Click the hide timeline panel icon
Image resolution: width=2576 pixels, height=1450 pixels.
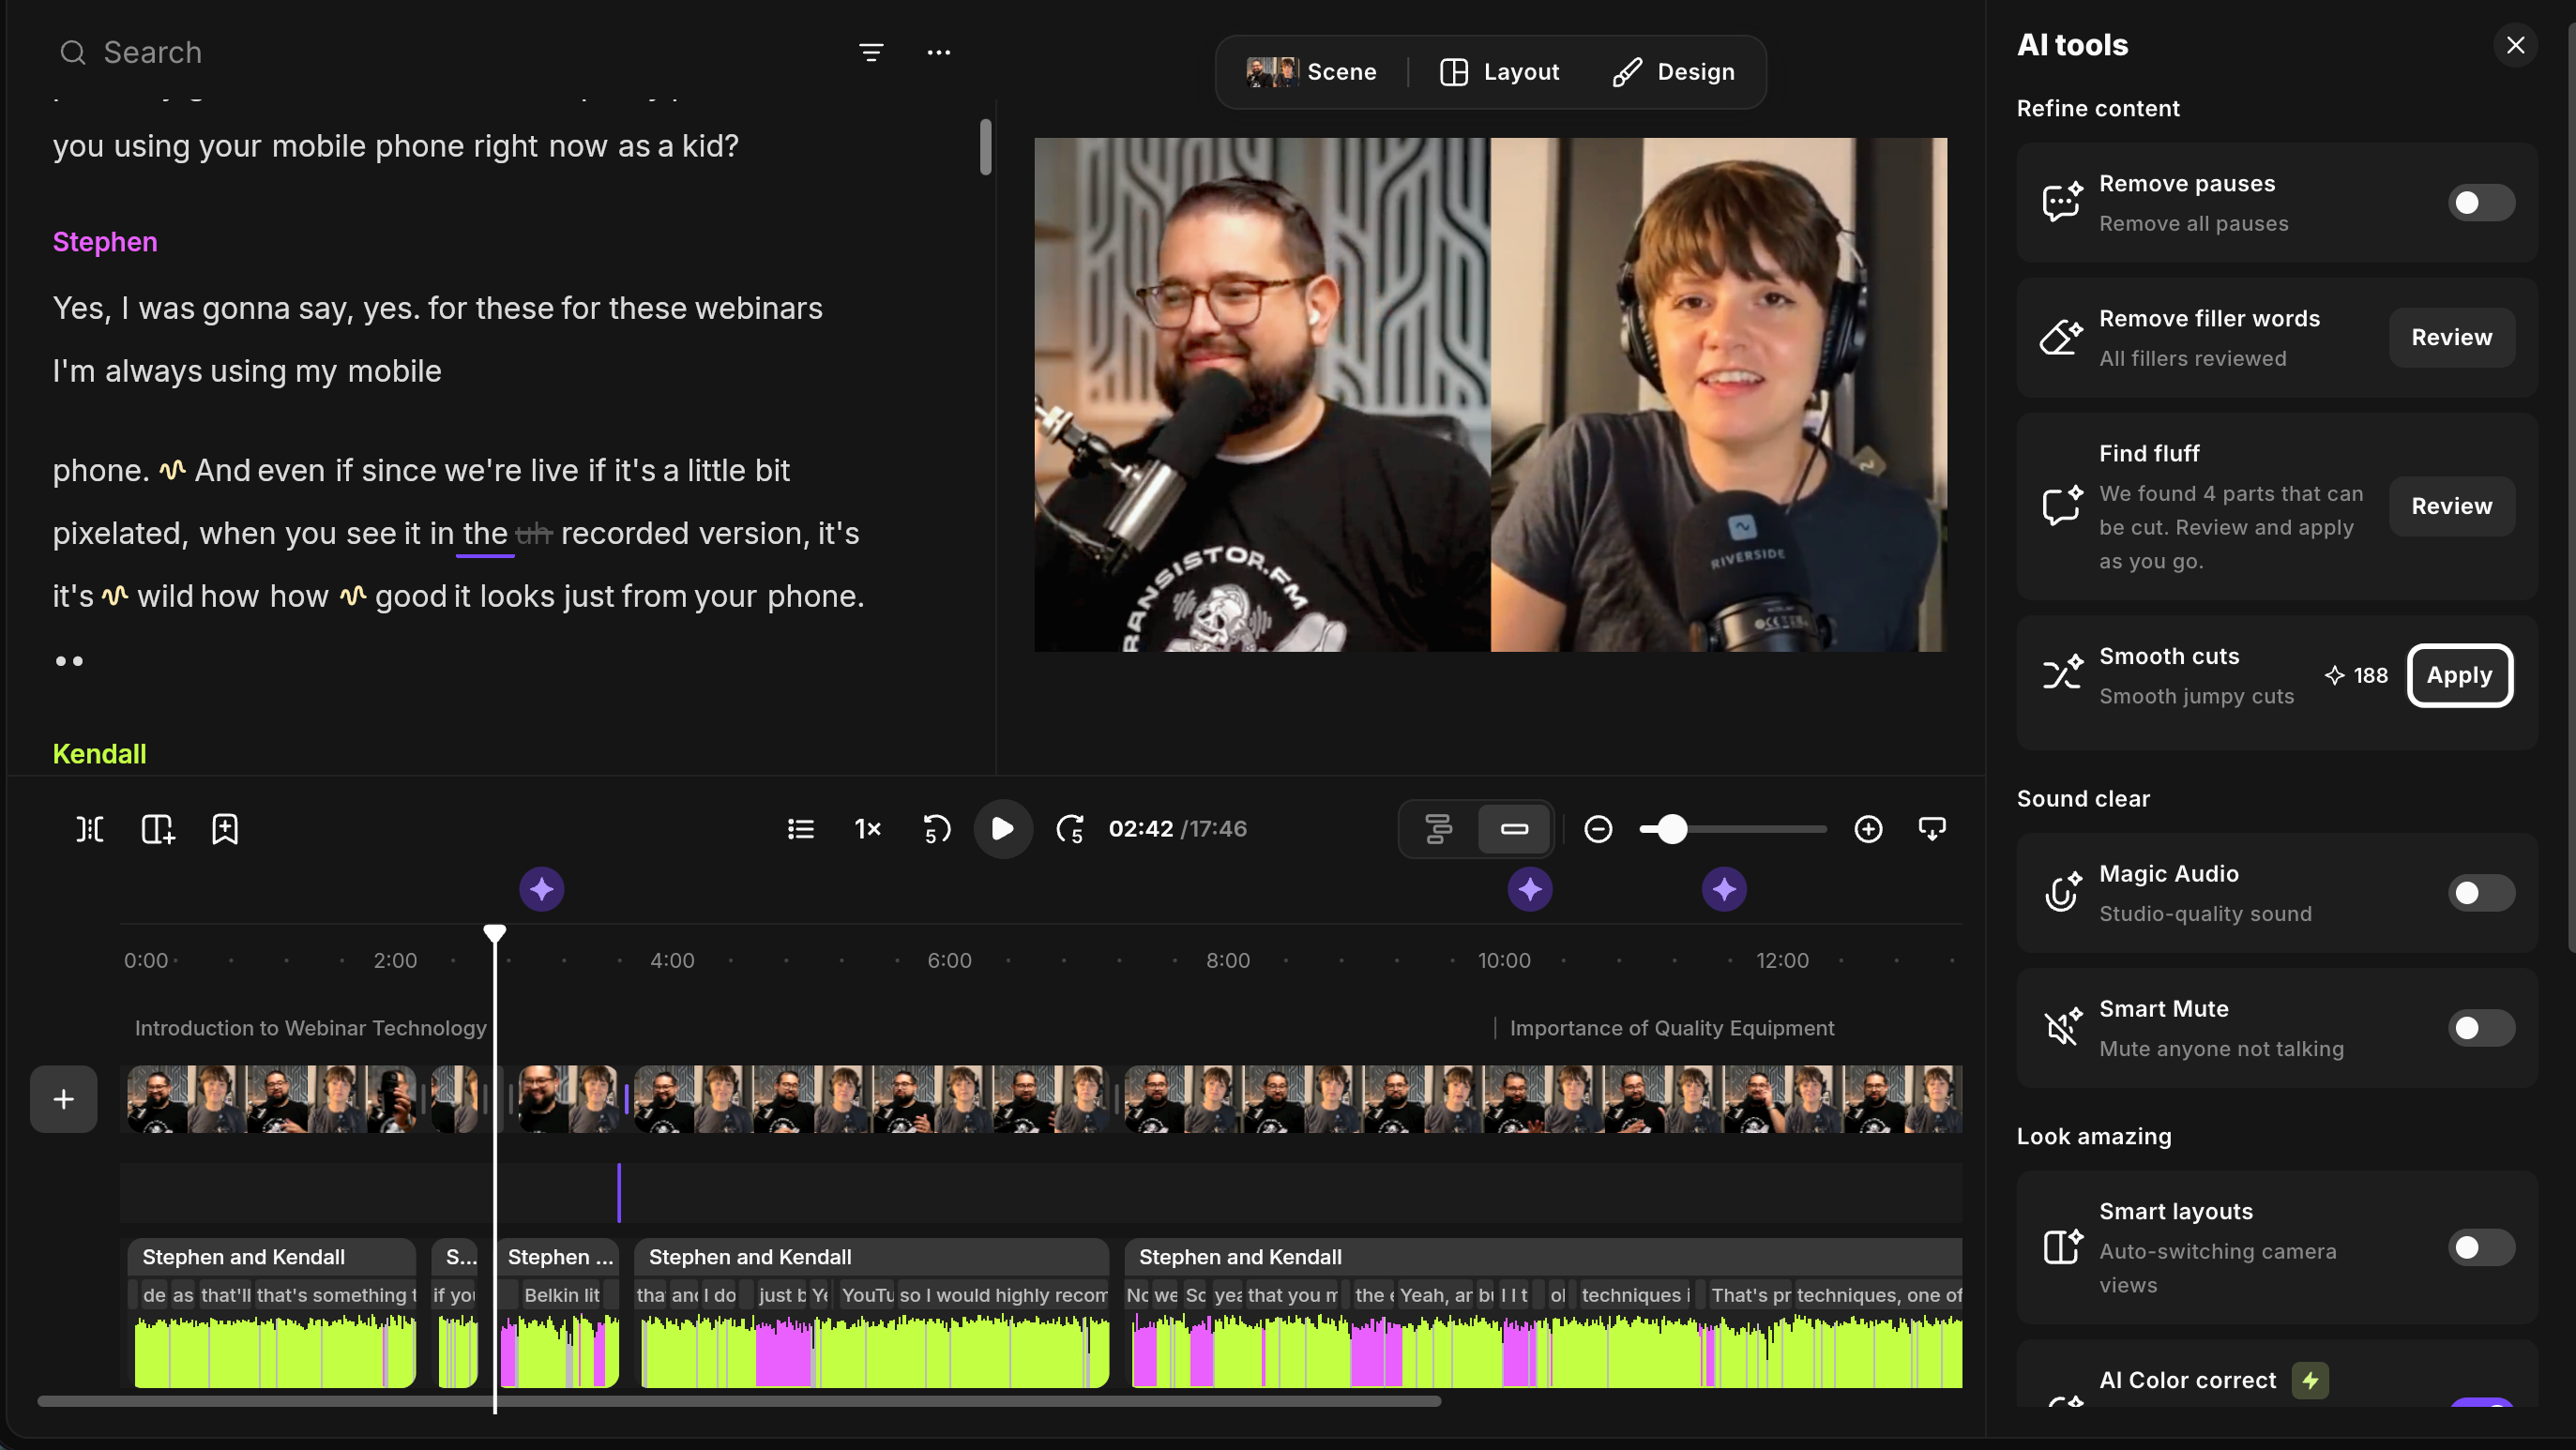pos(1932,829)
